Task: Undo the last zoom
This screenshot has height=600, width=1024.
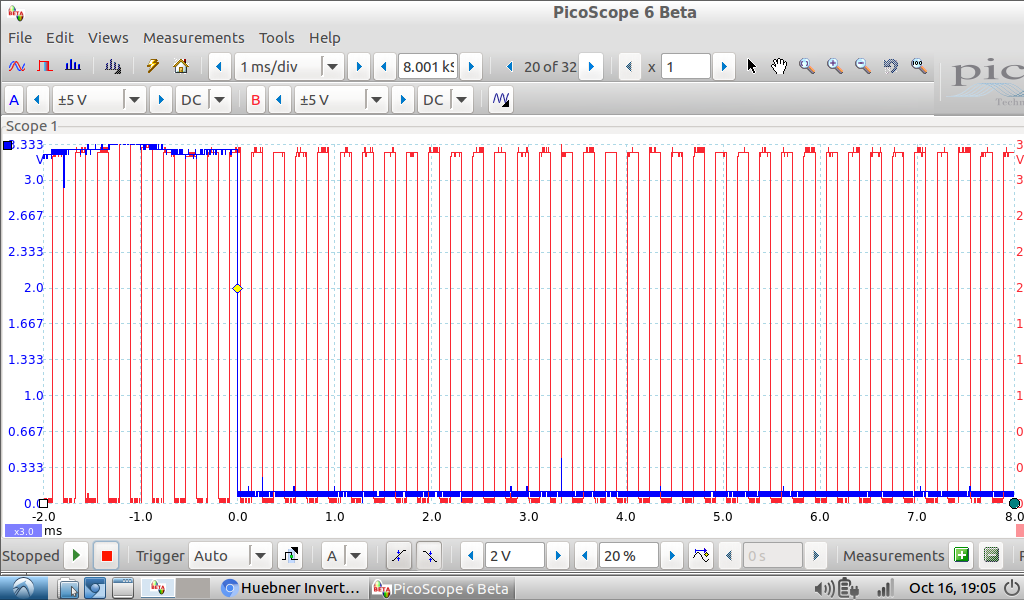Action: click(890, 67)
